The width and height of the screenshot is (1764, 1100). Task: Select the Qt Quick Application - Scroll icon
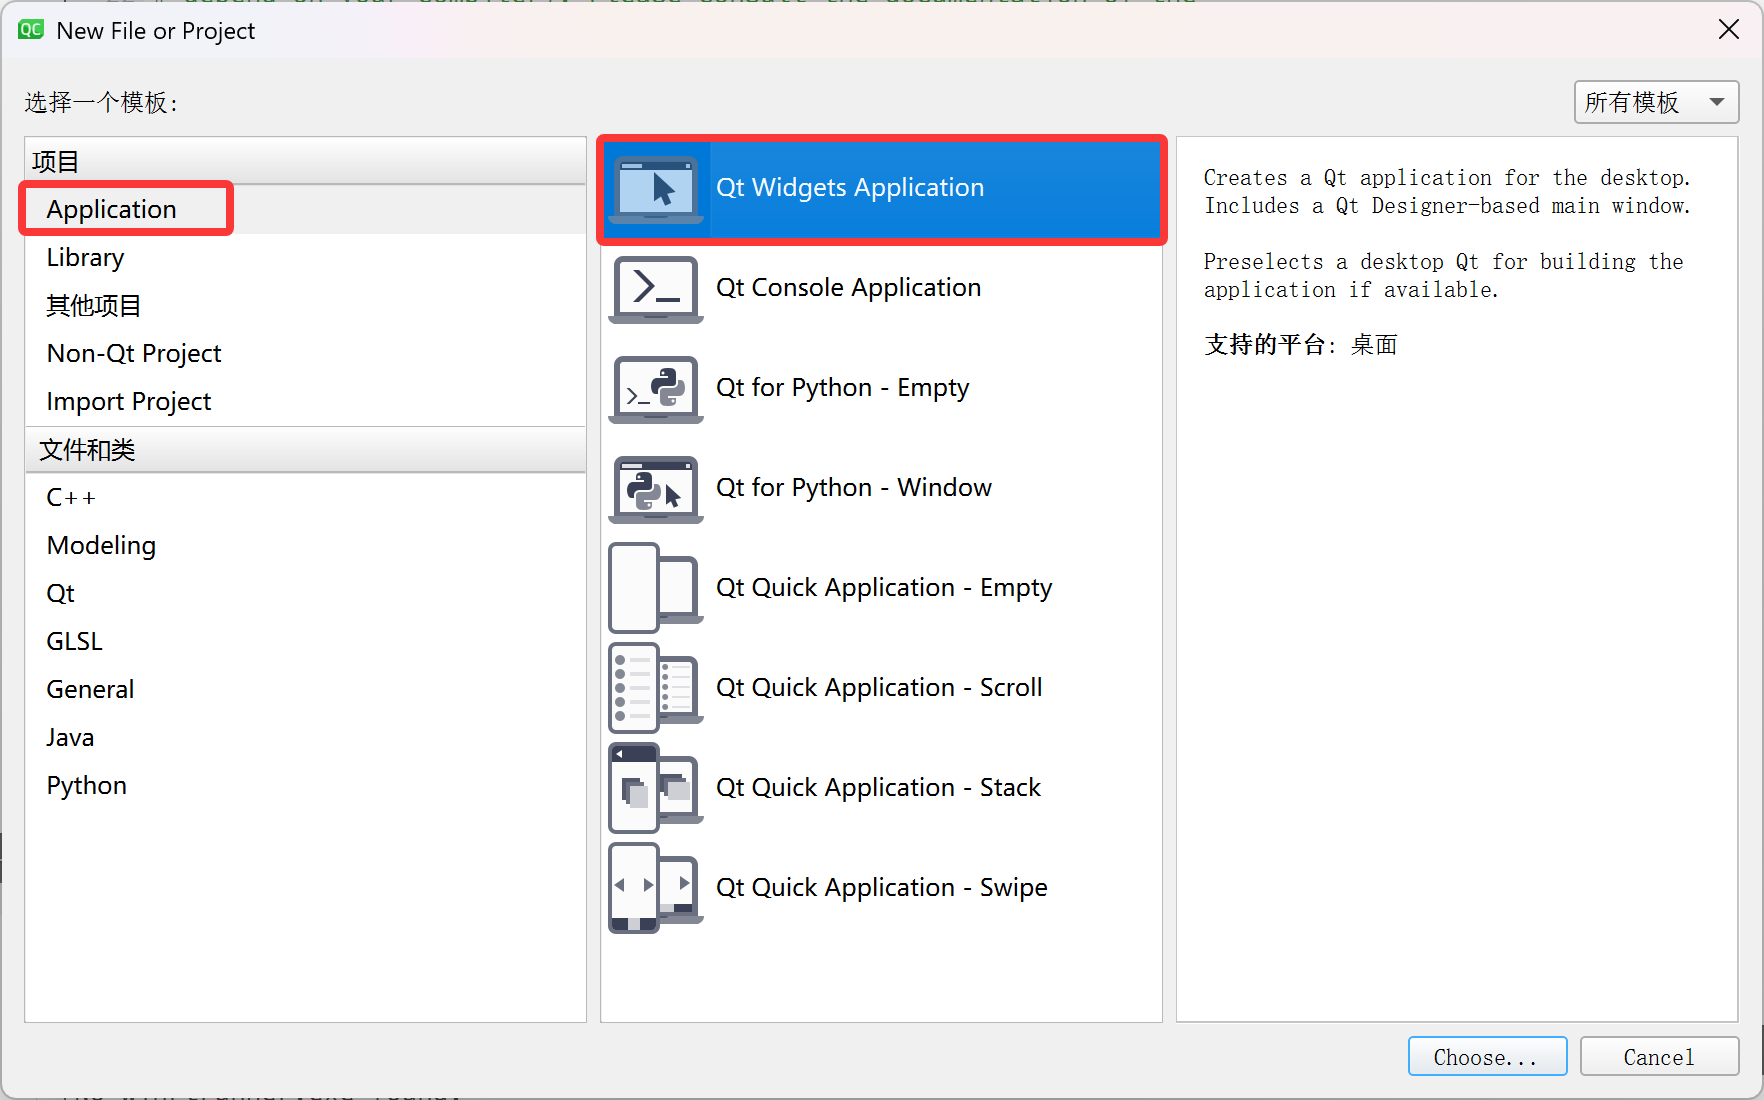[x=656, y=688]
